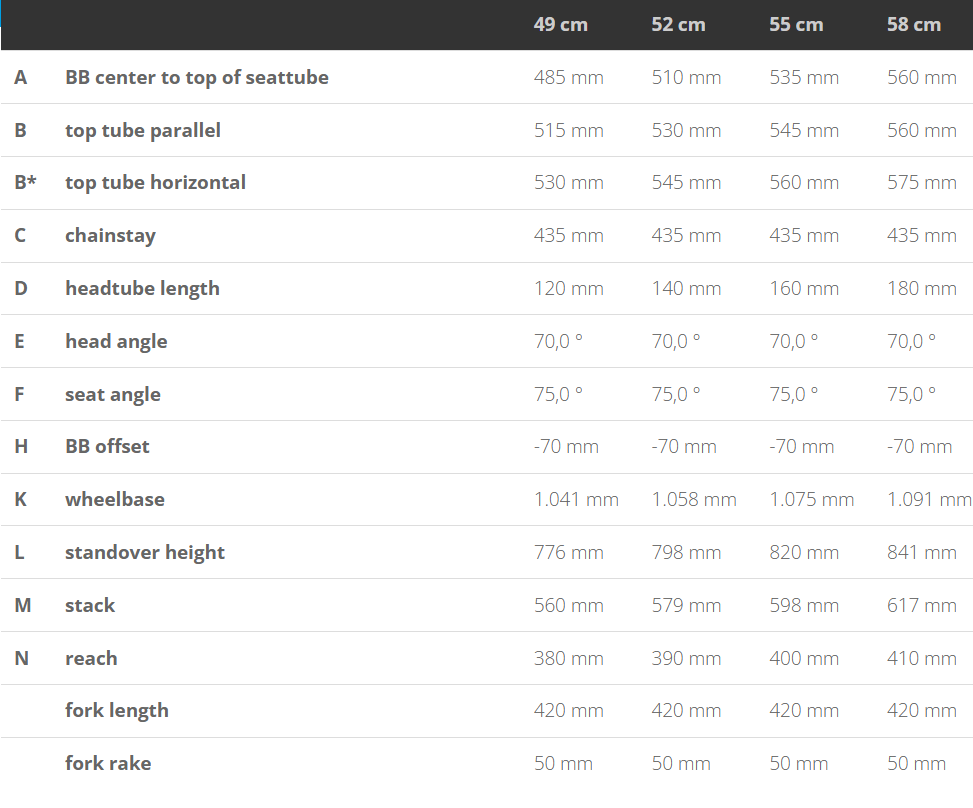Select the 58 cm size header
This screenshot has height=808, width=973.
tap(913, 24)
